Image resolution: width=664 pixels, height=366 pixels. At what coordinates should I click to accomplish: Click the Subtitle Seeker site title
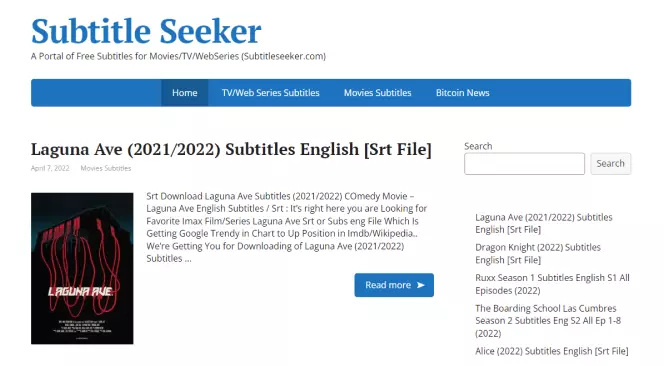click(x=146, y=31)
